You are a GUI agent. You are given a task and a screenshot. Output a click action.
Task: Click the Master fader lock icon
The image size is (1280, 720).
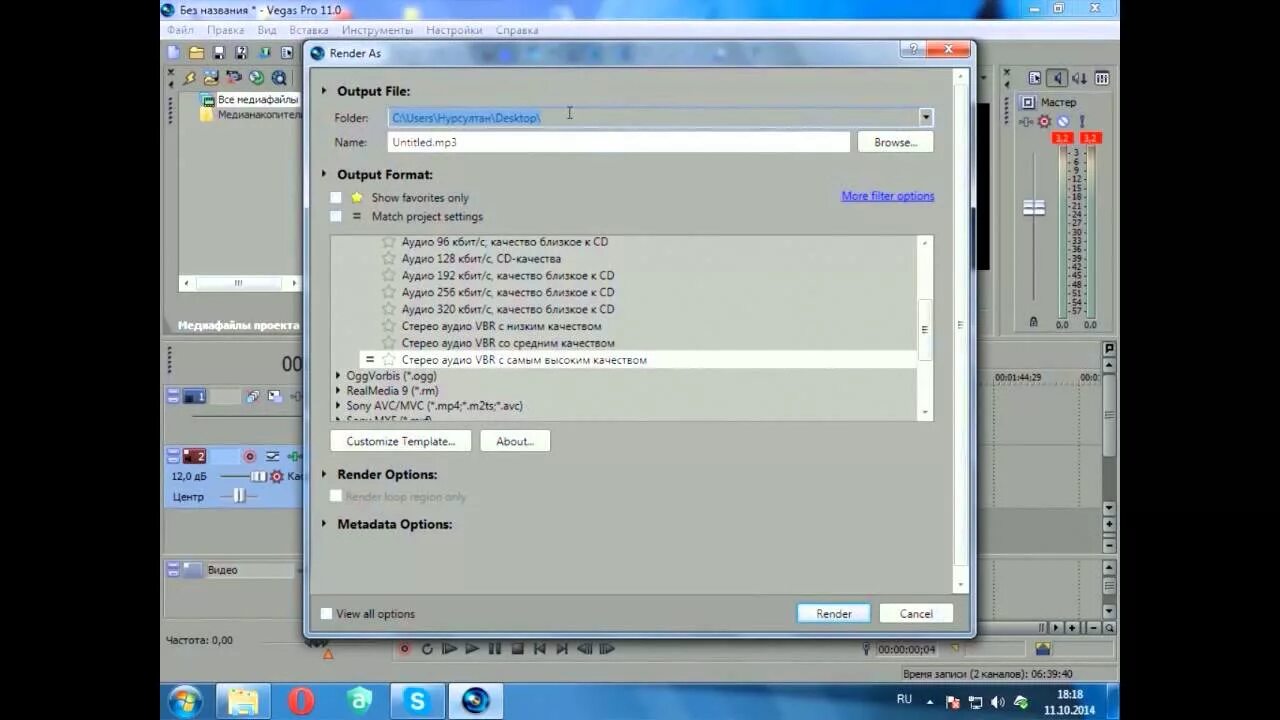(1033, 322)
